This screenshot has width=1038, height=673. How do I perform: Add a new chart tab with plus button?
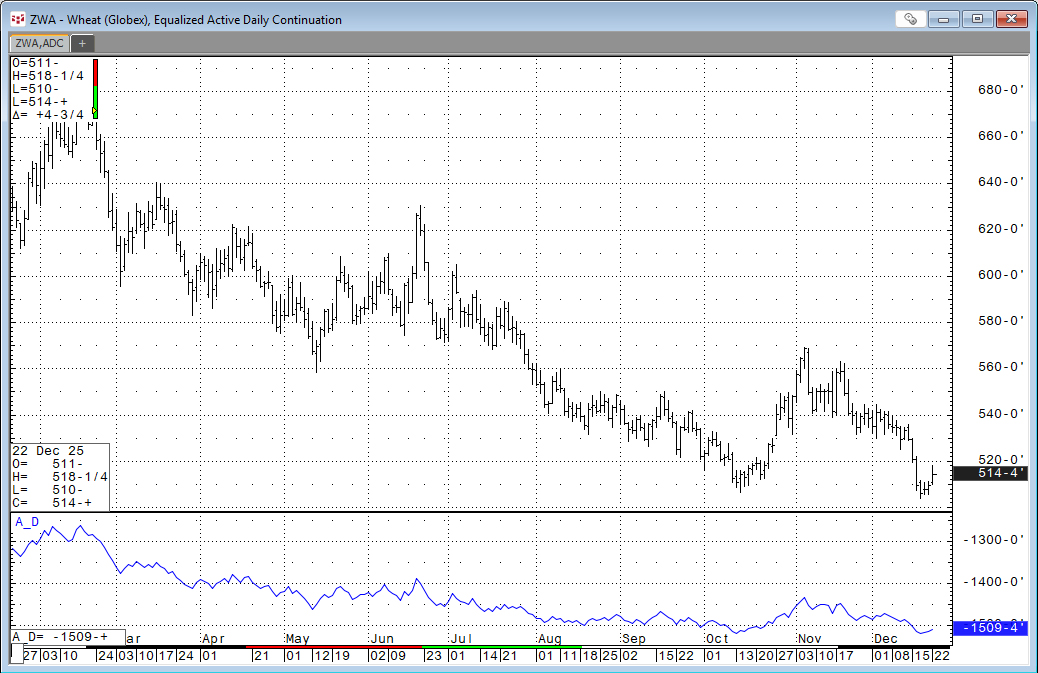click(x=82, y=43)
